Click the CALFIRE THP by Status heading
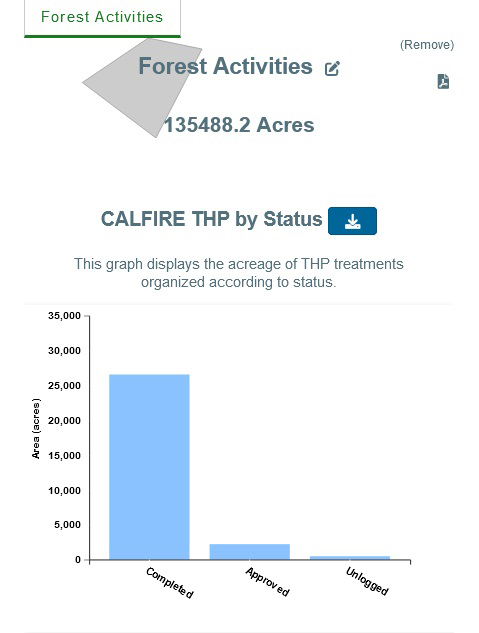479x633 pixels. coord(211,219)
